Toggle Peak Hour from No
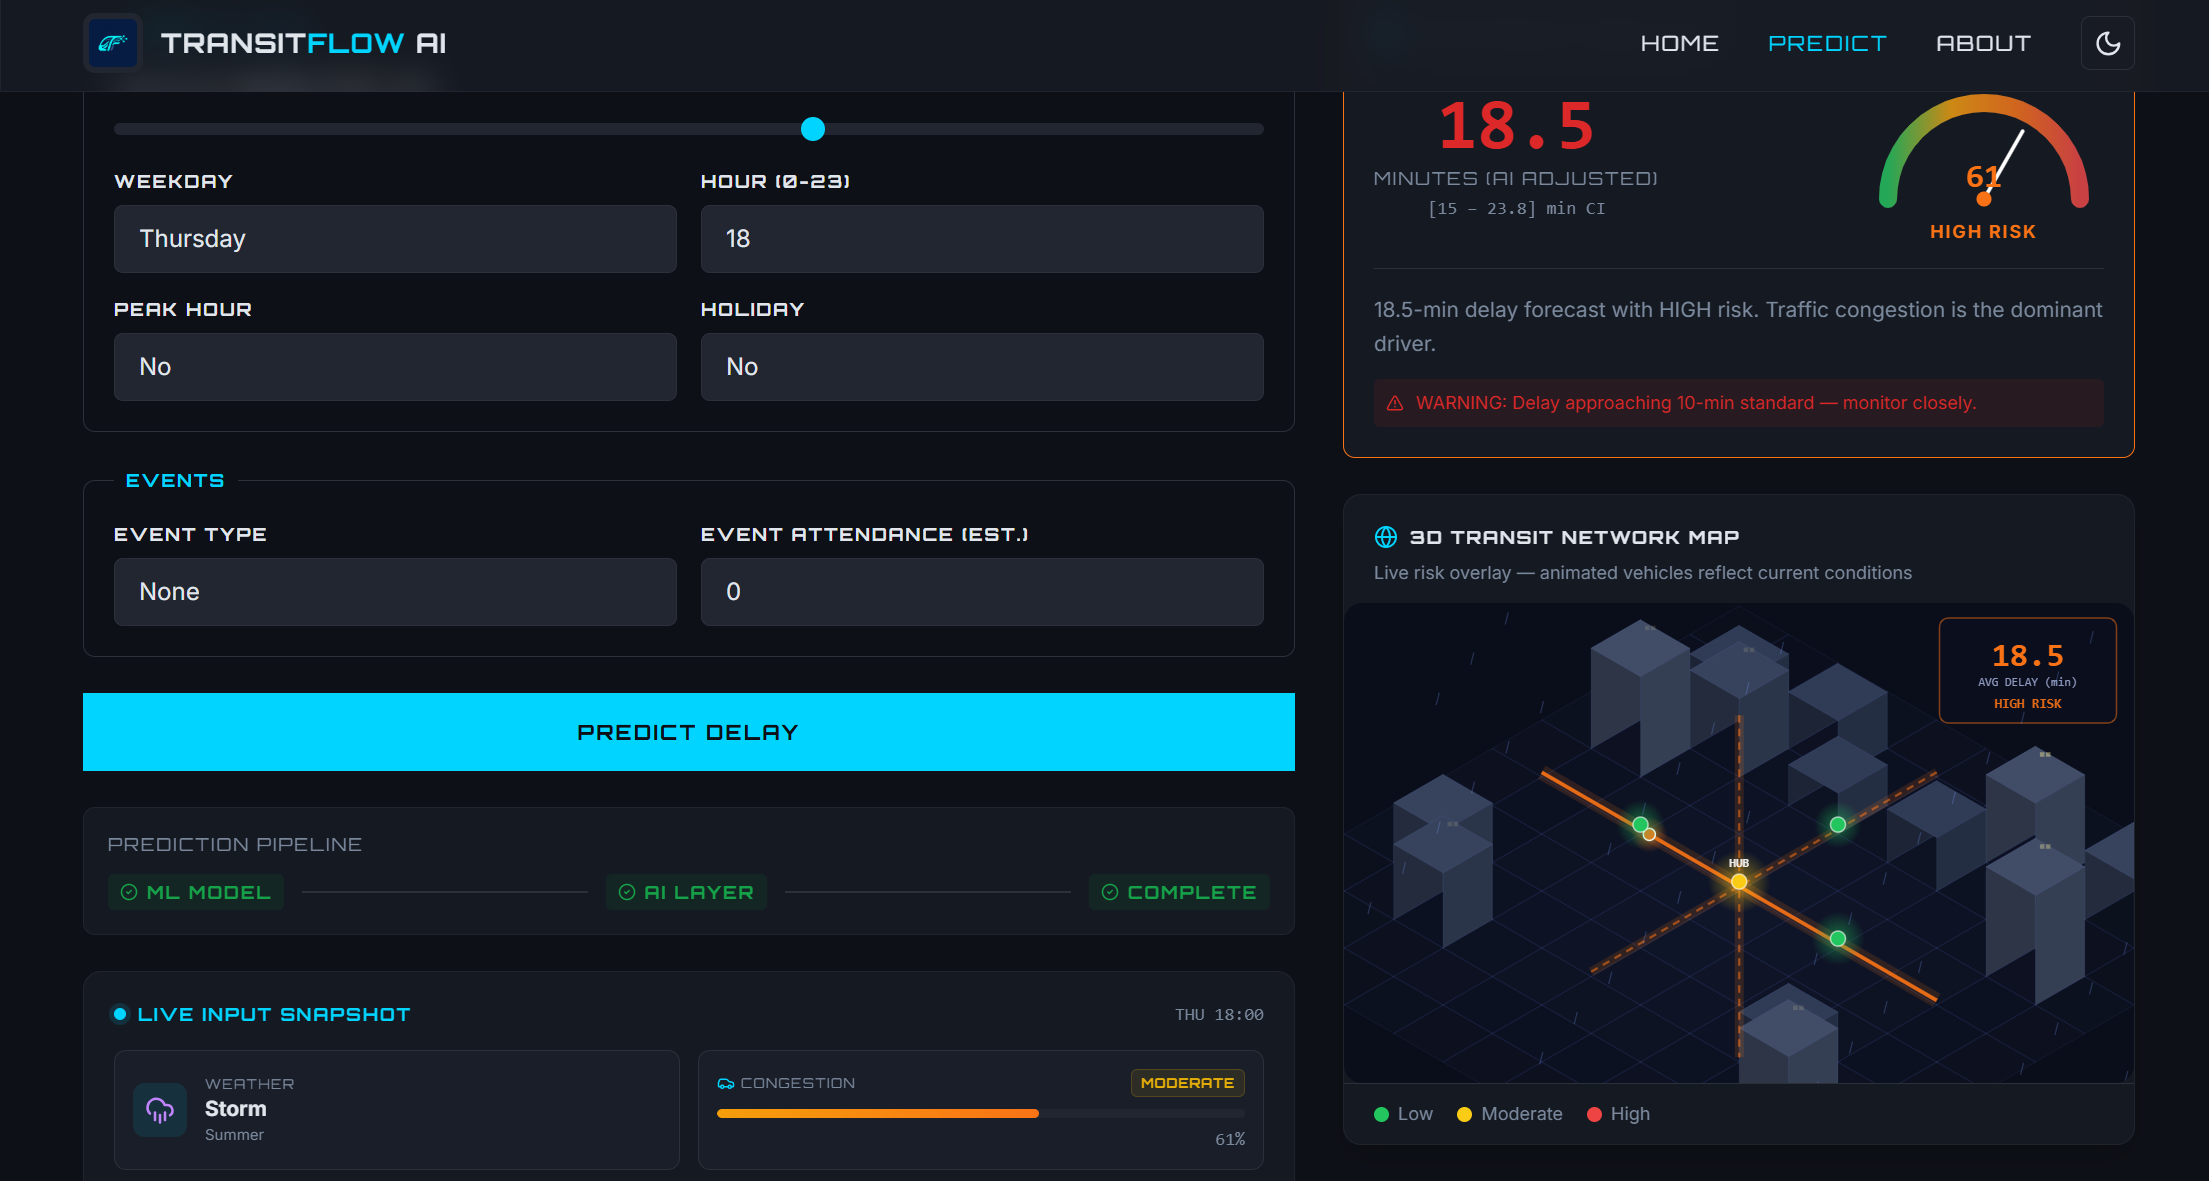This screenshot has width=2209, height=1181. (x=395, y=366)
